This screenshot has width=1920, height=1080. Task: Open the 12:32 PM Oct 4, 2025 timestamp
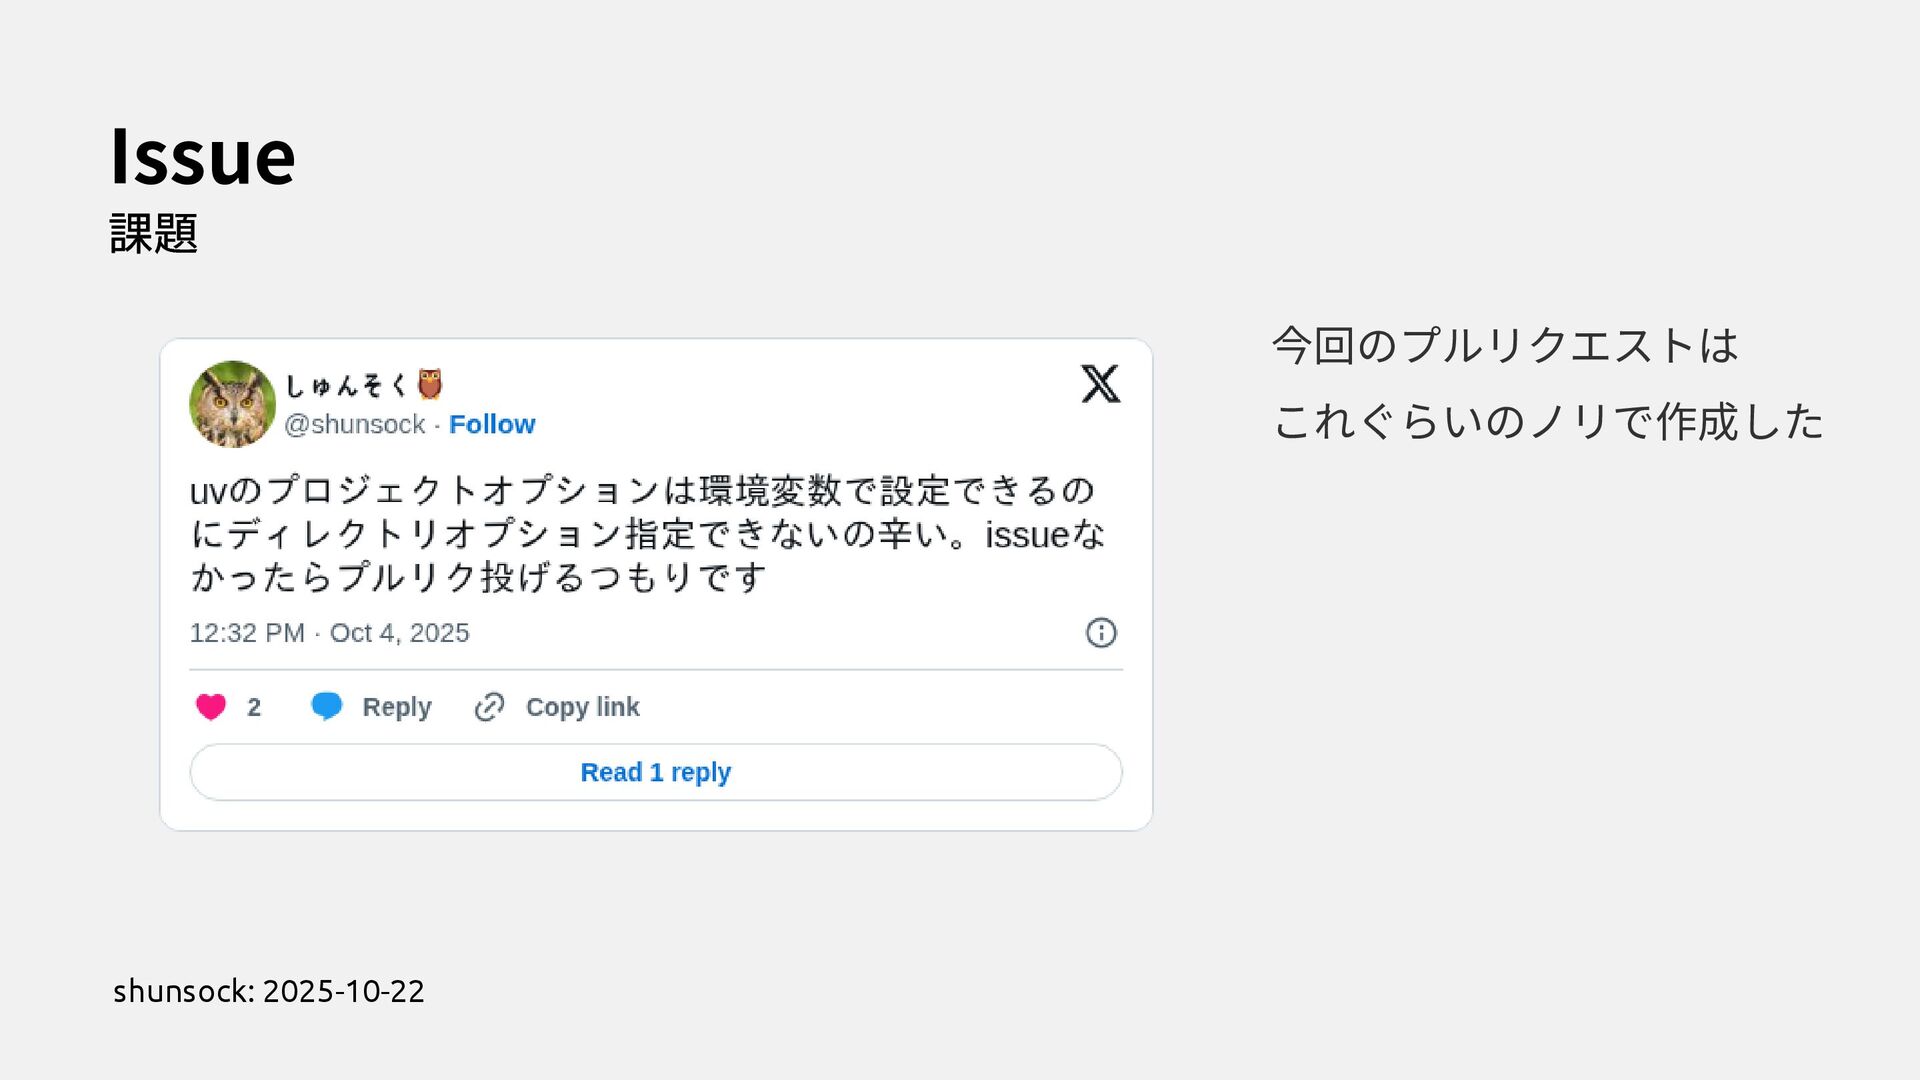pyautogui.click(x=329, y=633)
